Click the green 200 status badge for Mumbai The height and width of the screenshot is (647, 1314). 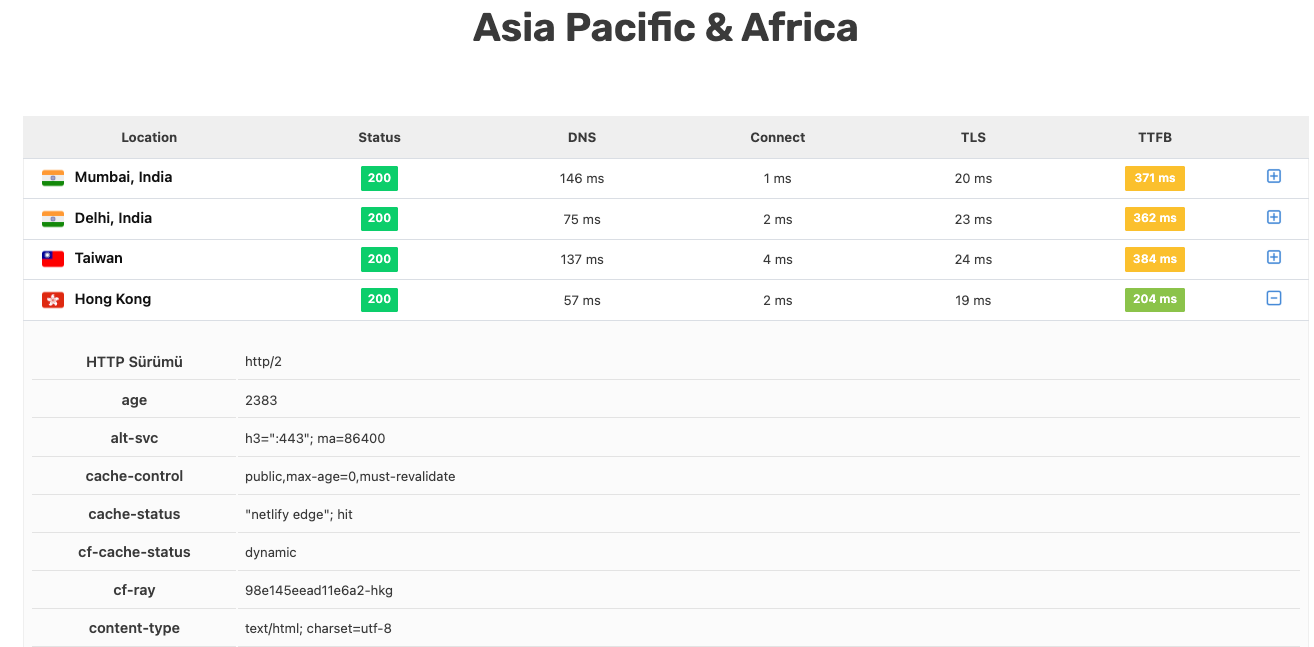coord(379,178)
